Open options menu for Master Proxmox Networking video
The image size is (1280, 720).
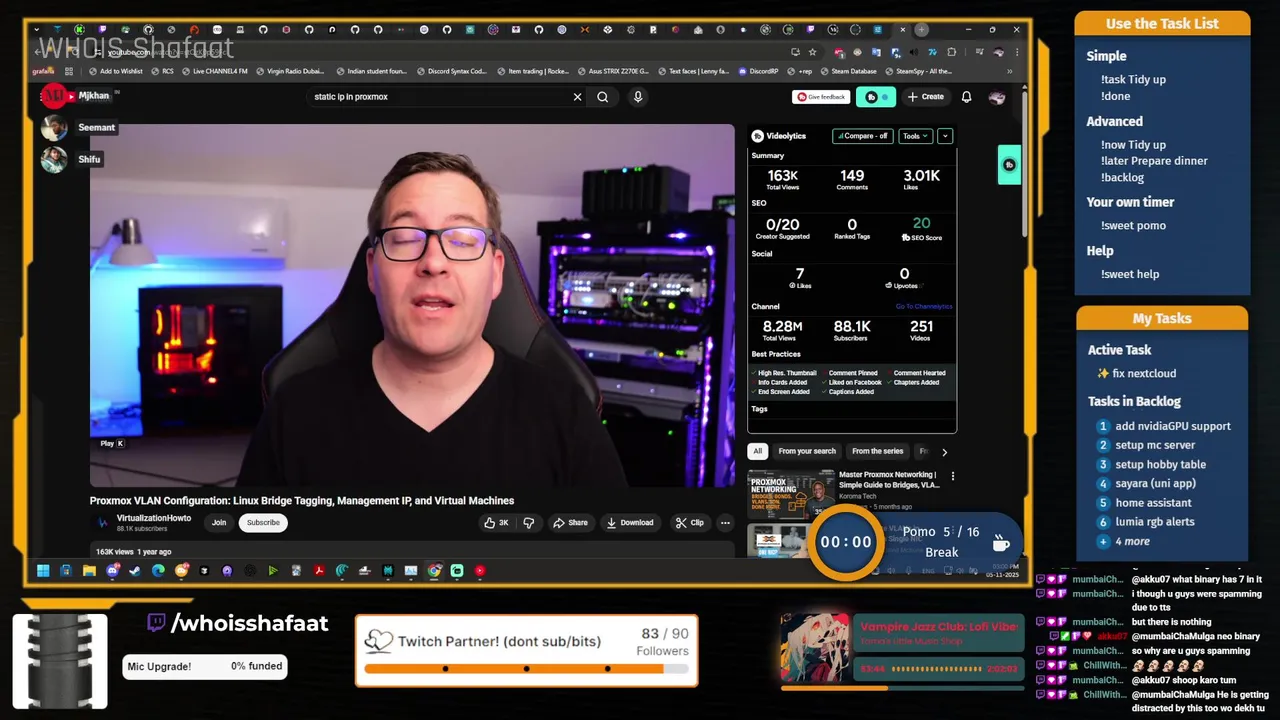point(952,477)
